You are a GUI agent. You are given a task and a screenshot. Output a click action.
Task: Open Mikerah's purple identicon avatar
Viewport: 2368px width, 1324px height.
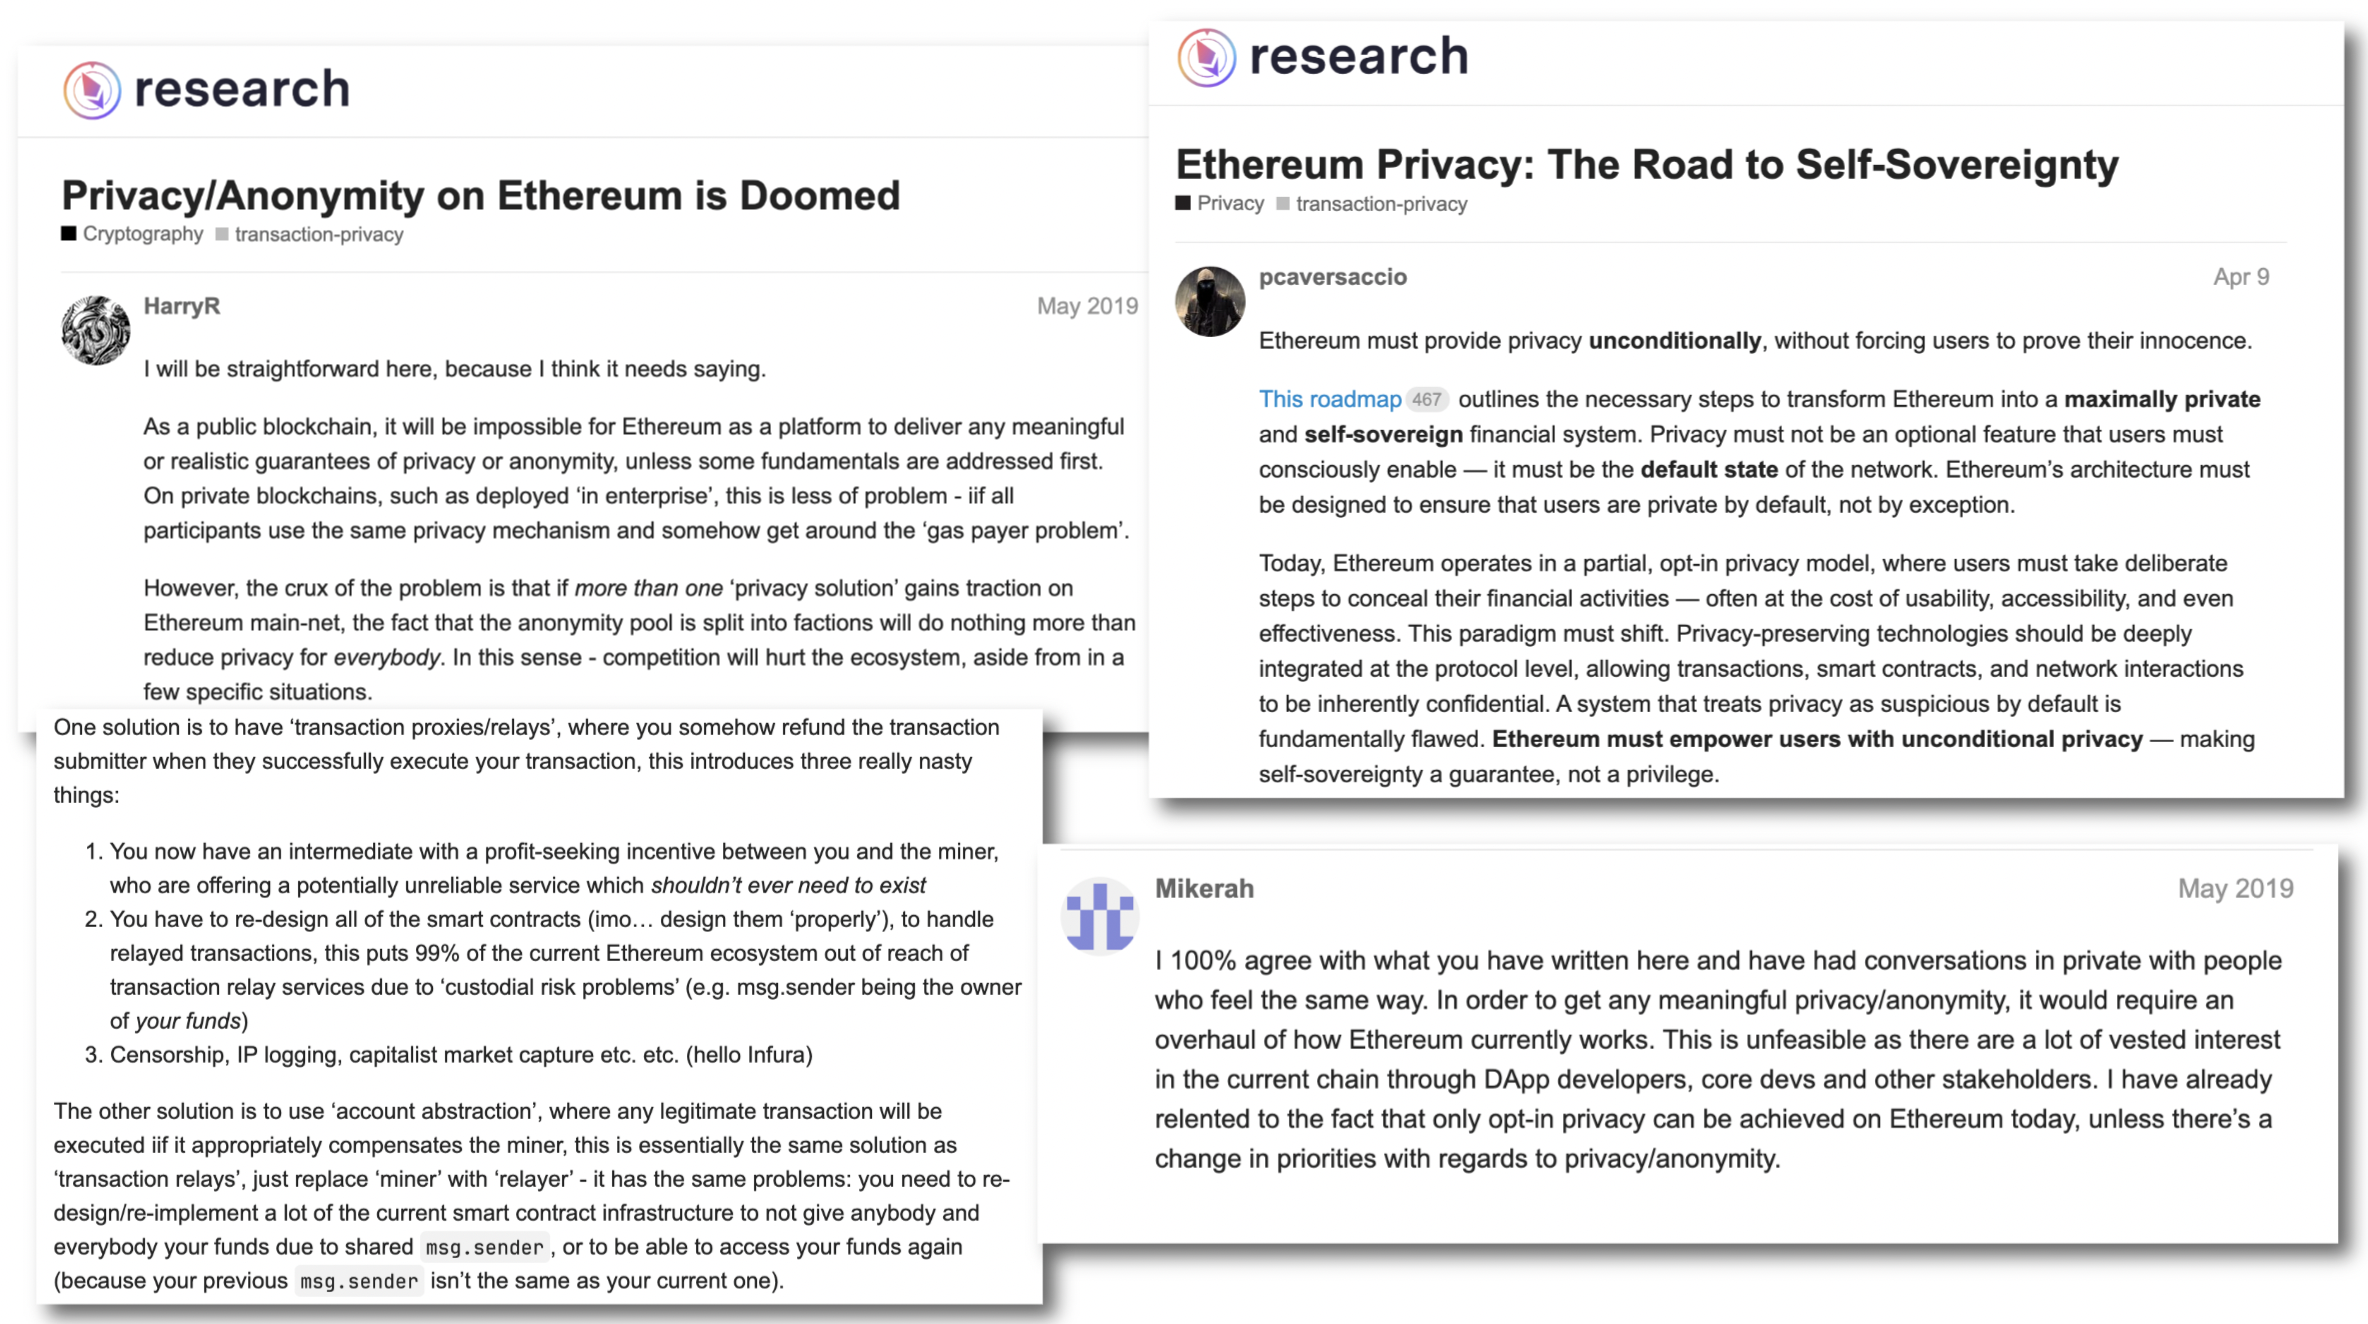click(1099, 916)
